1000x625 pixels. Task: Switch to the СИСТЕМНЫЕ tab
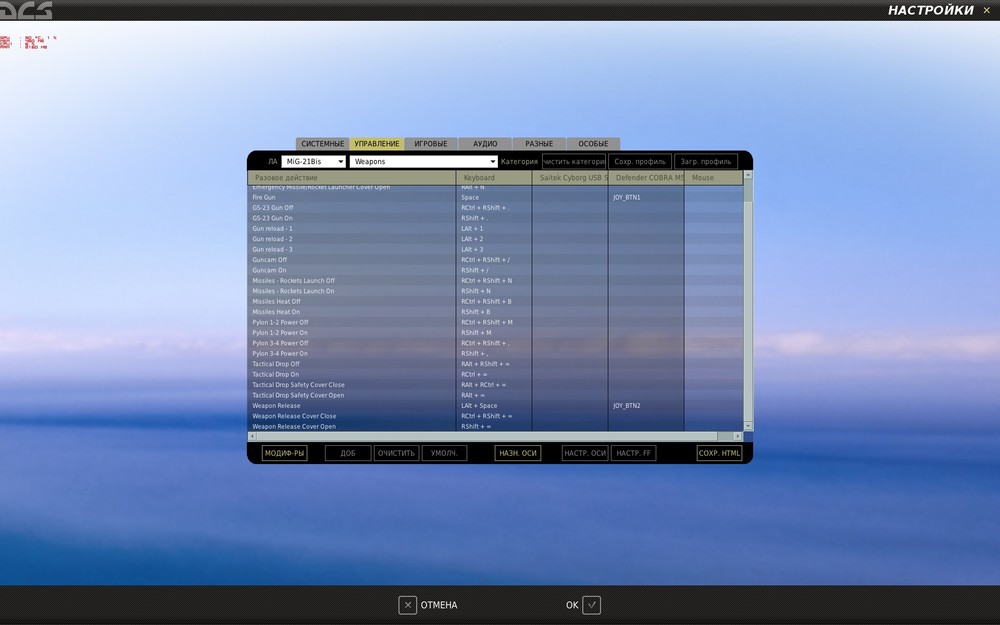point(323,143)
